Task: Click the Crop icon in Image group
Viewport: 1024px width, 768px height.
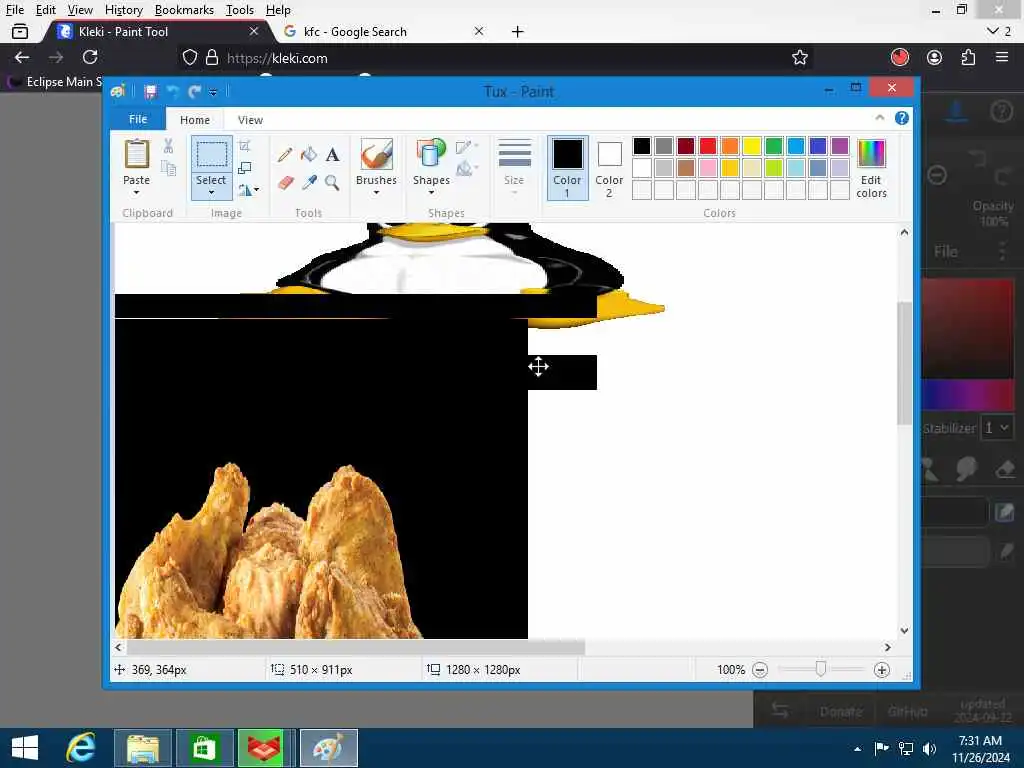Action: pyautogui.click(x=245, y=146)
